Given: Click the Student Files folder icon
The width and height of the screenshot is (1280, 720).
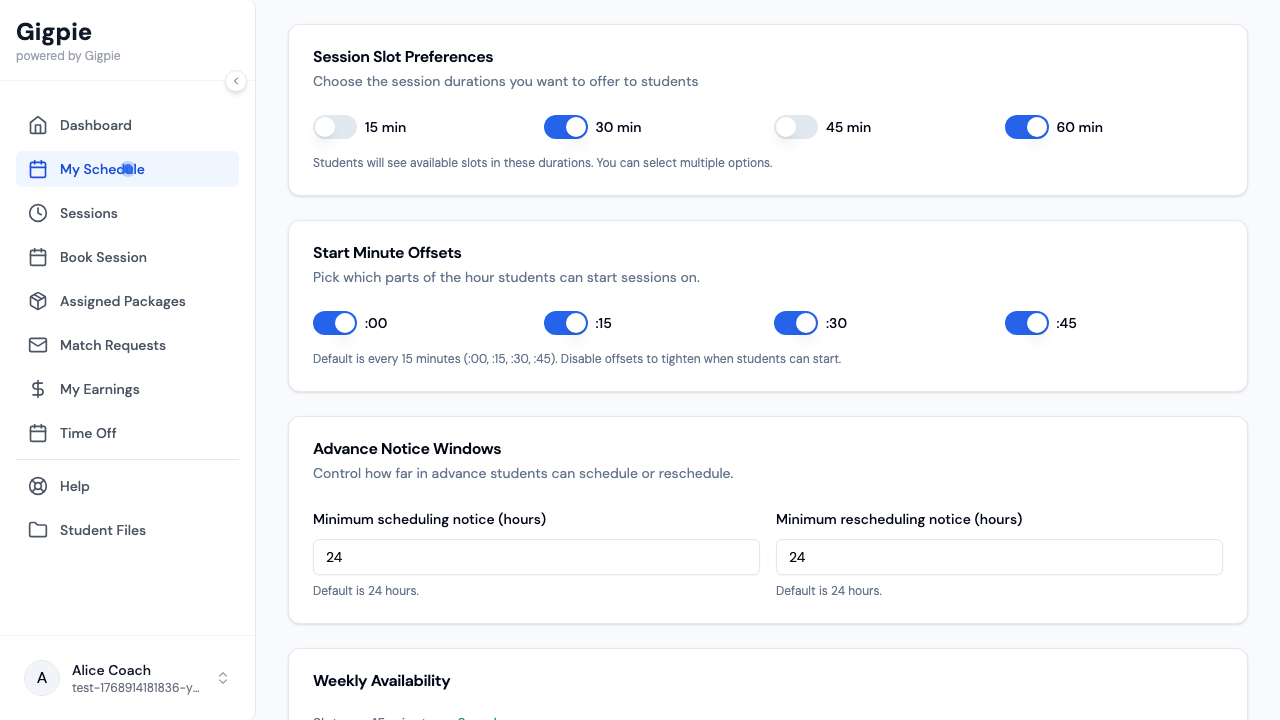Looking at the screenshot, I should pos(38,530).
